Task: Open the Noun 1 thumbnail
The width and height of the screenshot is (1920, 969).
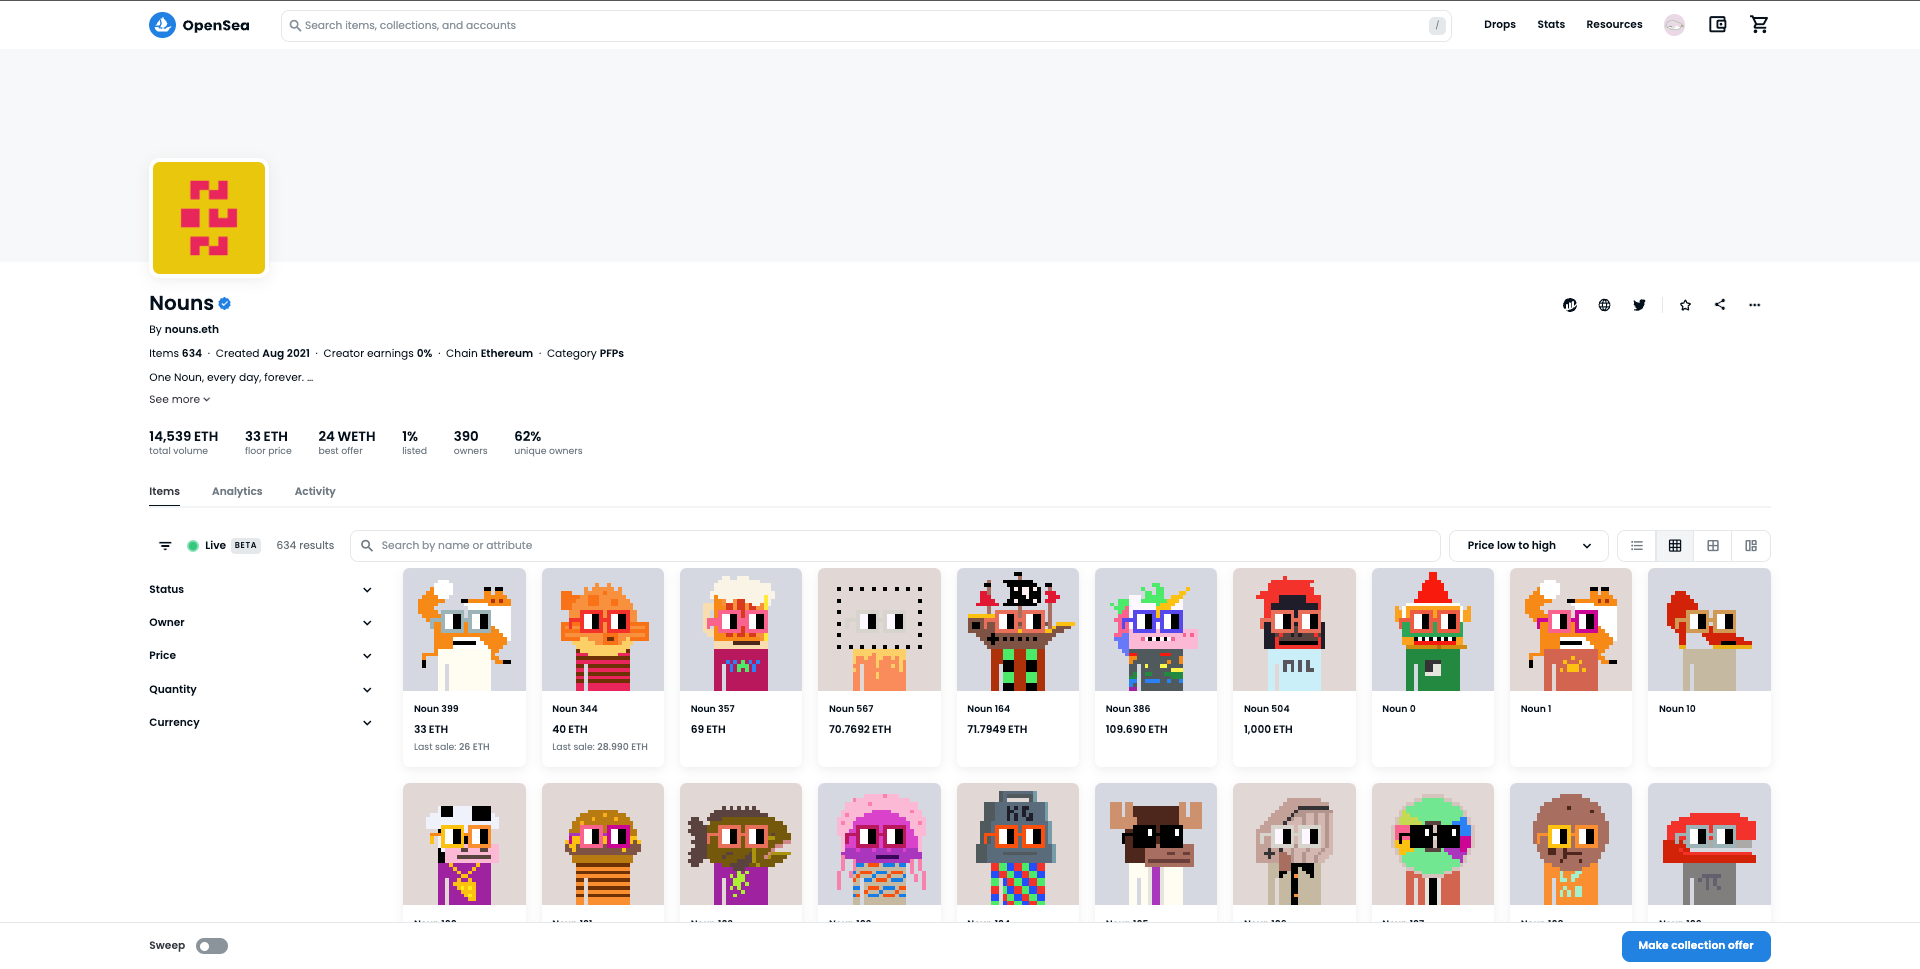Action: [1571, 630]
